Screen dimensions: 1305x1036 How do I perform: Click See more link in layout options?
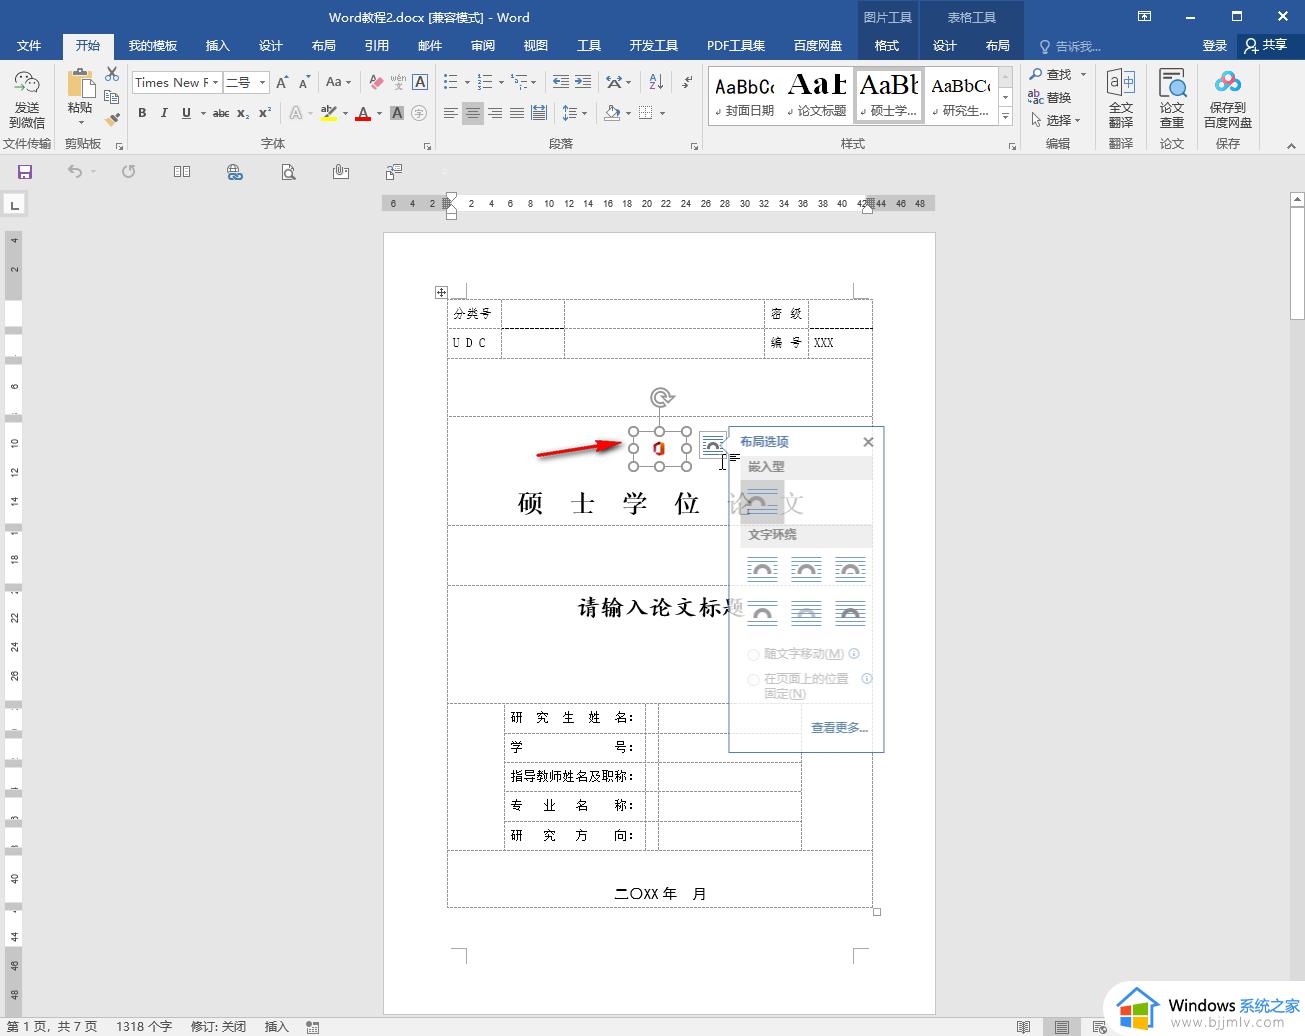(839, 728)
